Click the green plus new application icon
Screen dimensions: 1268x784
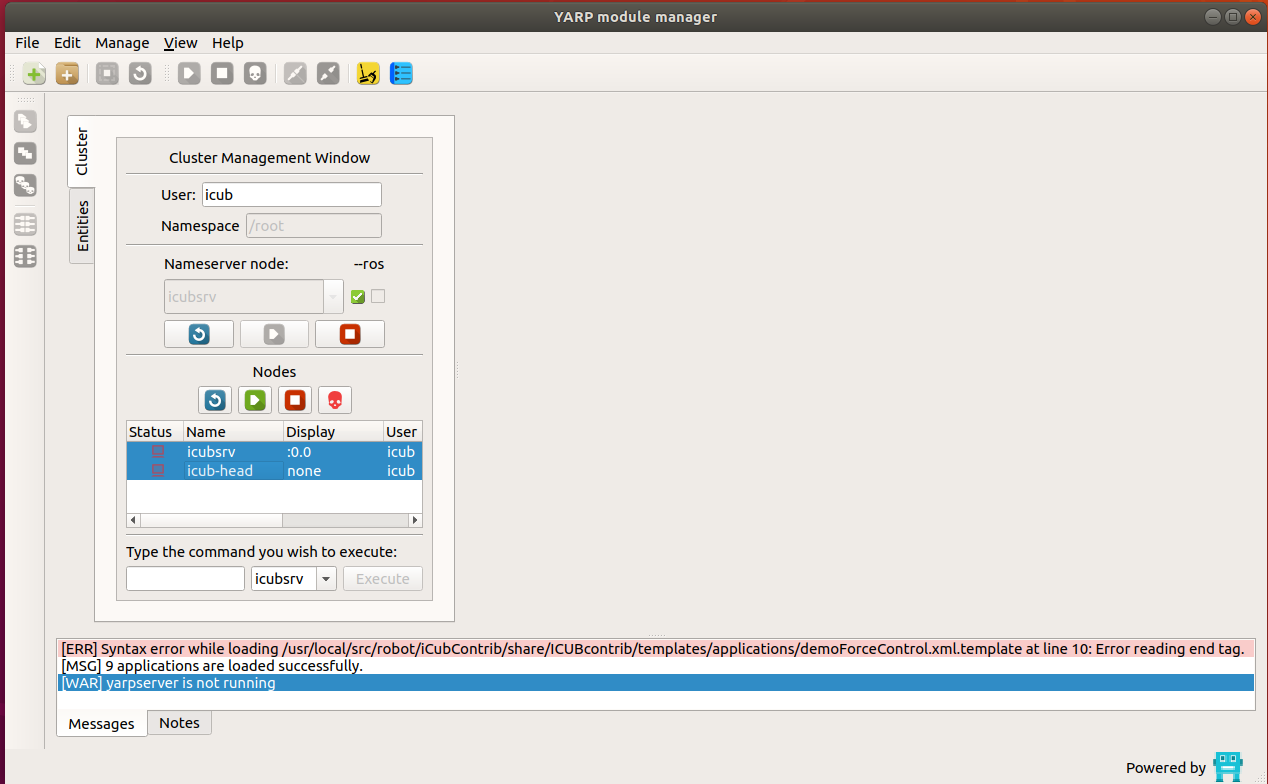(34, 74)
